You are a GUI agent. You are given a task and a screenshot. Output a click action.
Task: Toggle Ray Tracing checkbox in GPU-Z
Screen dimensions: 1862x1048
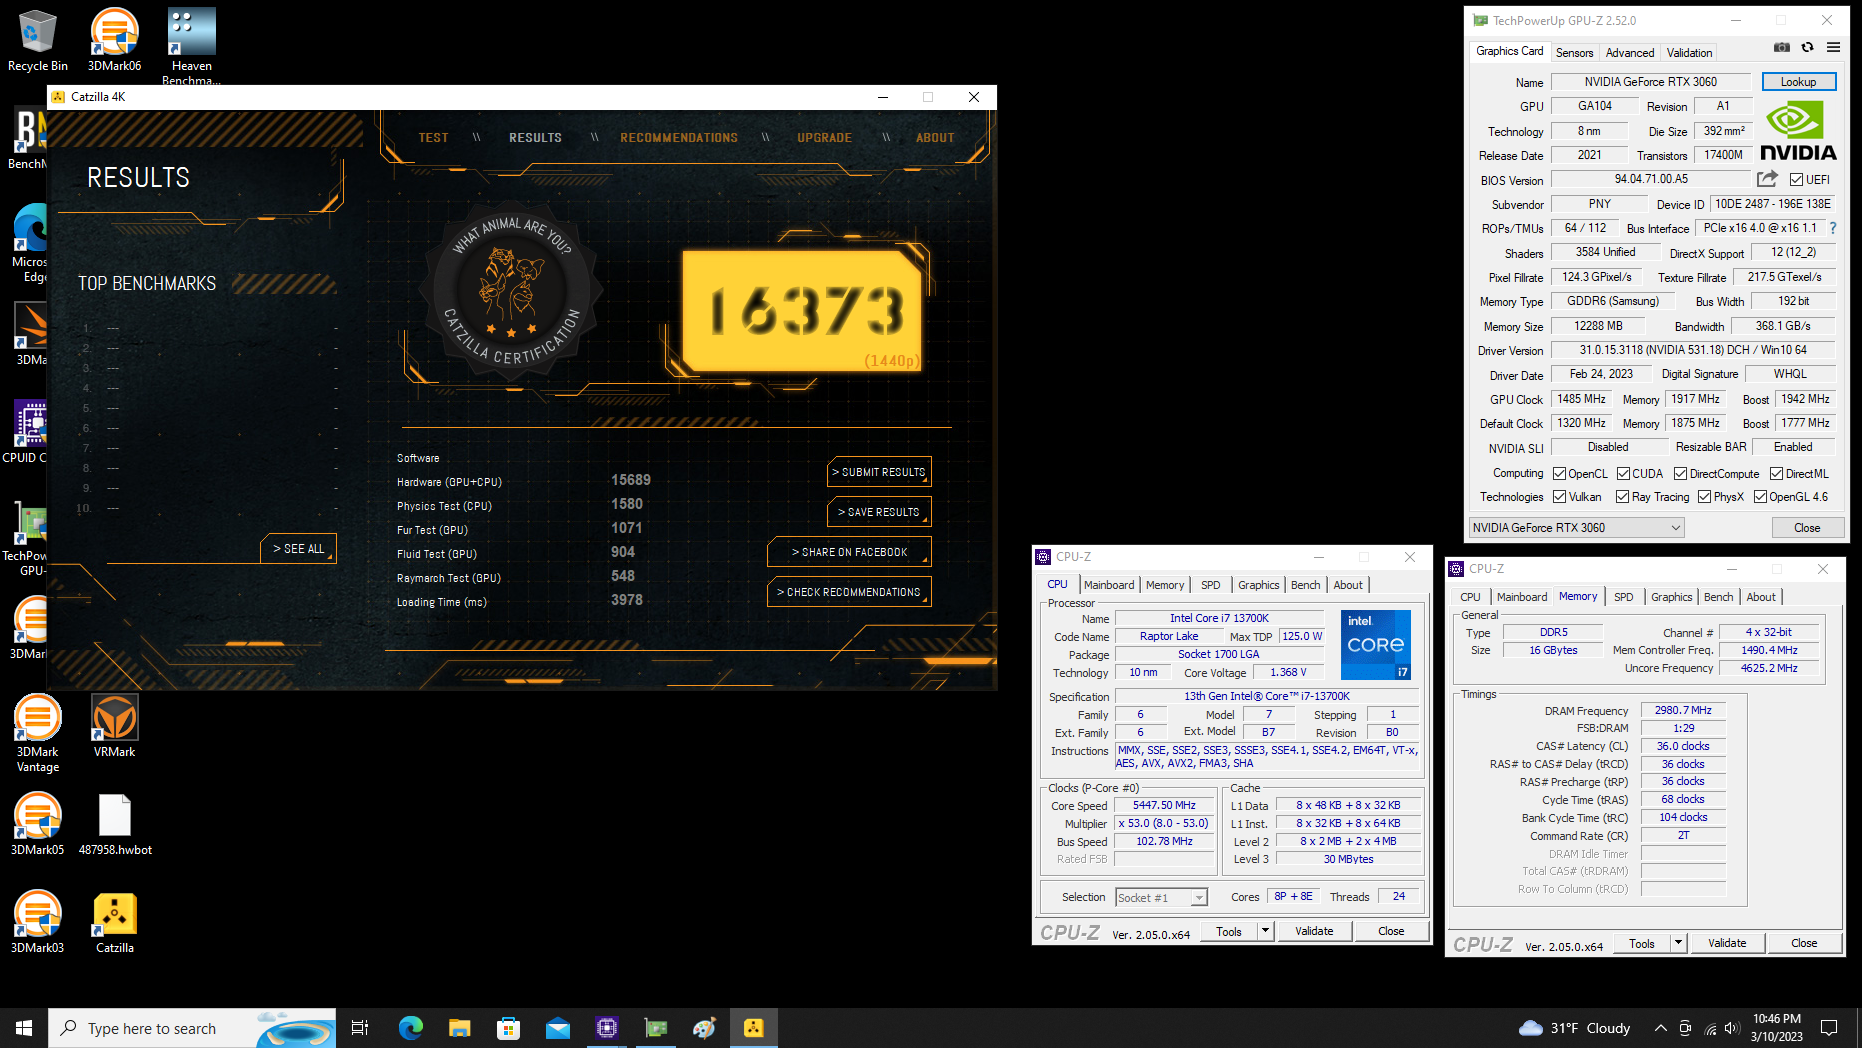click(x=1622, y=497)
